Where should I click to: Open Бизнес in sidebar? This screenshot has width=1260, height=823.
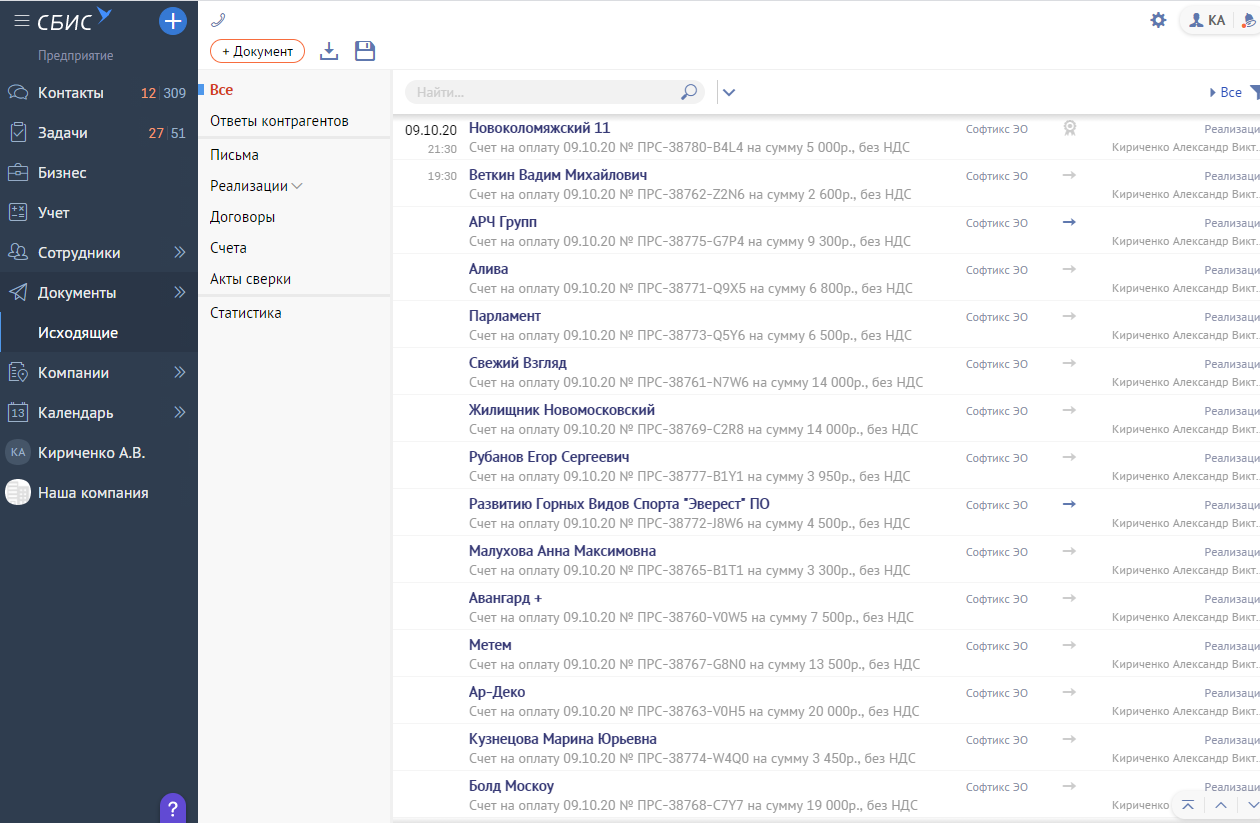pos(62,173)
